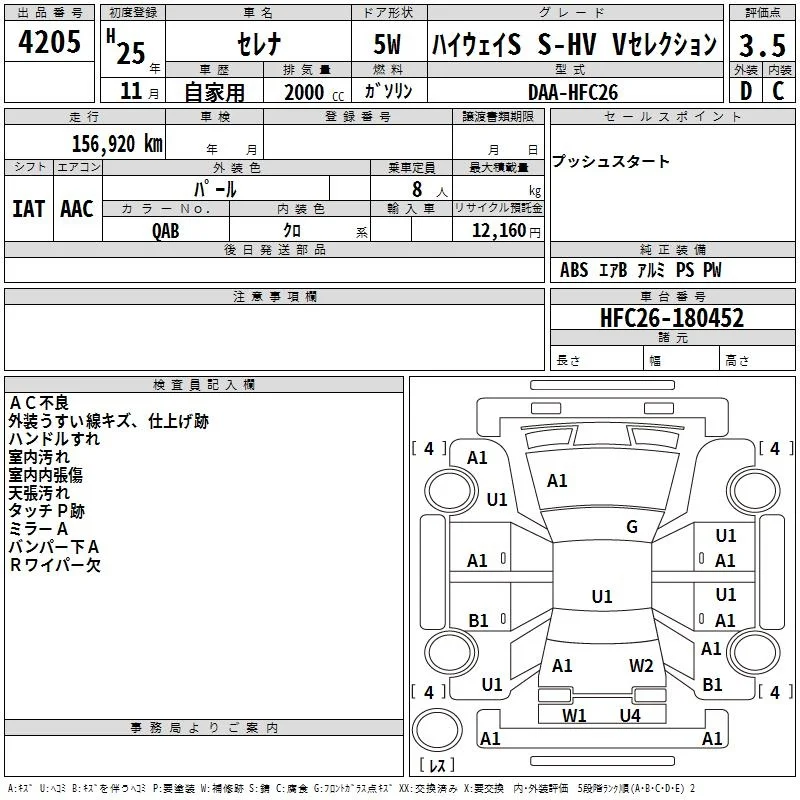The height and width of the screenshot is (800, 800).
Task: Click displacement value 2000 cc
Action: (314, 93)
